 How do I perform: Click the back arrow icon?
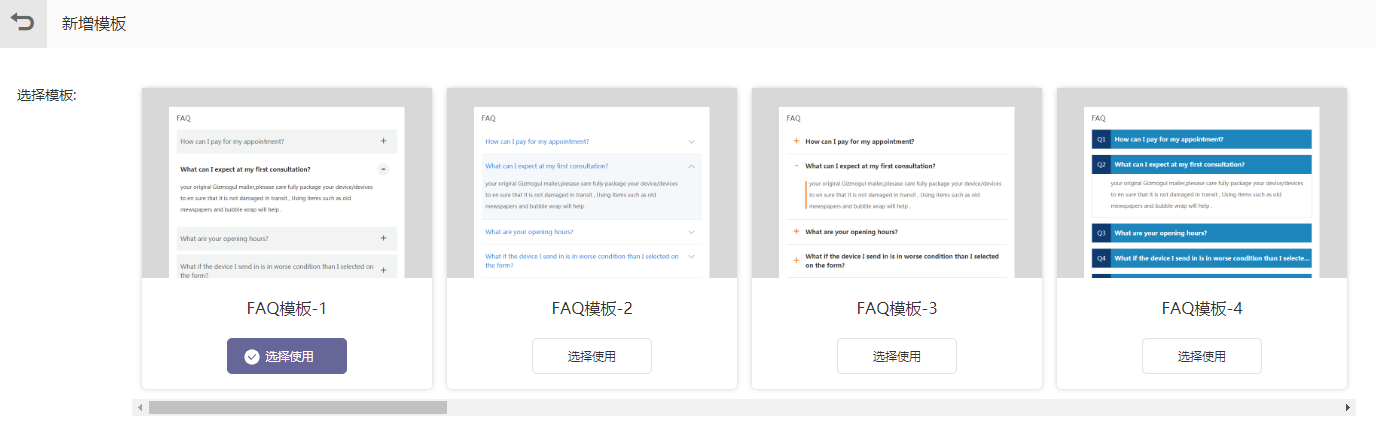(x=22, y=23)
